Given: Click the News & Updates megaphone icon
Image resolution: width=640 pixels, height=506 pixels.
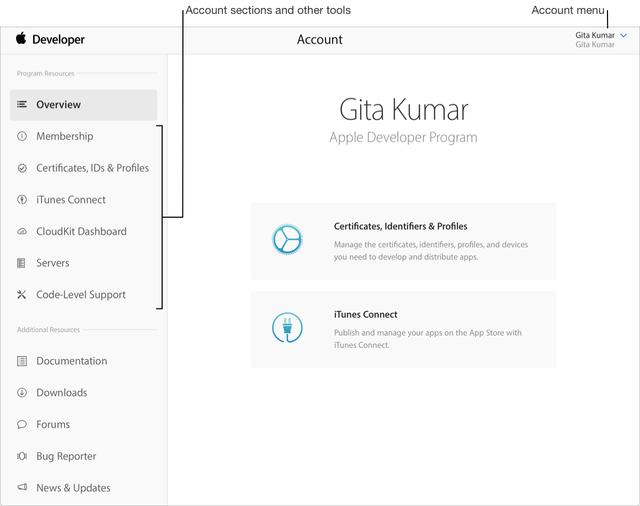Looking at the screenshot, I should point(22,487).
